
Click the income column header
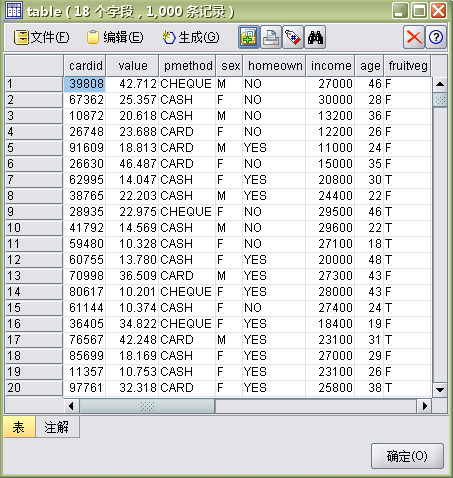coord(330,66)
